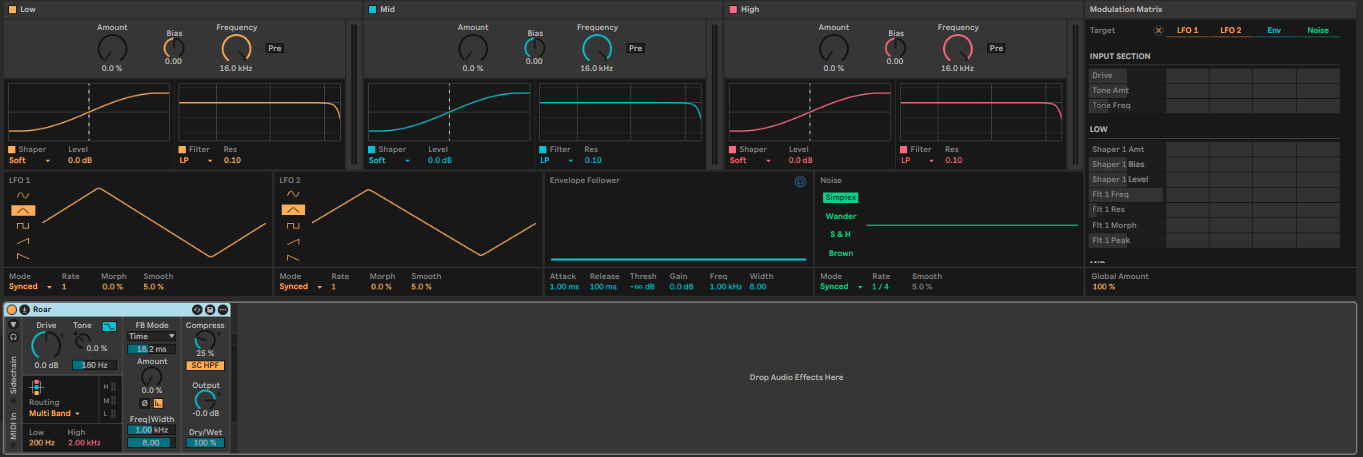Select the square waveform for LFO 2

tap(291, 226)
